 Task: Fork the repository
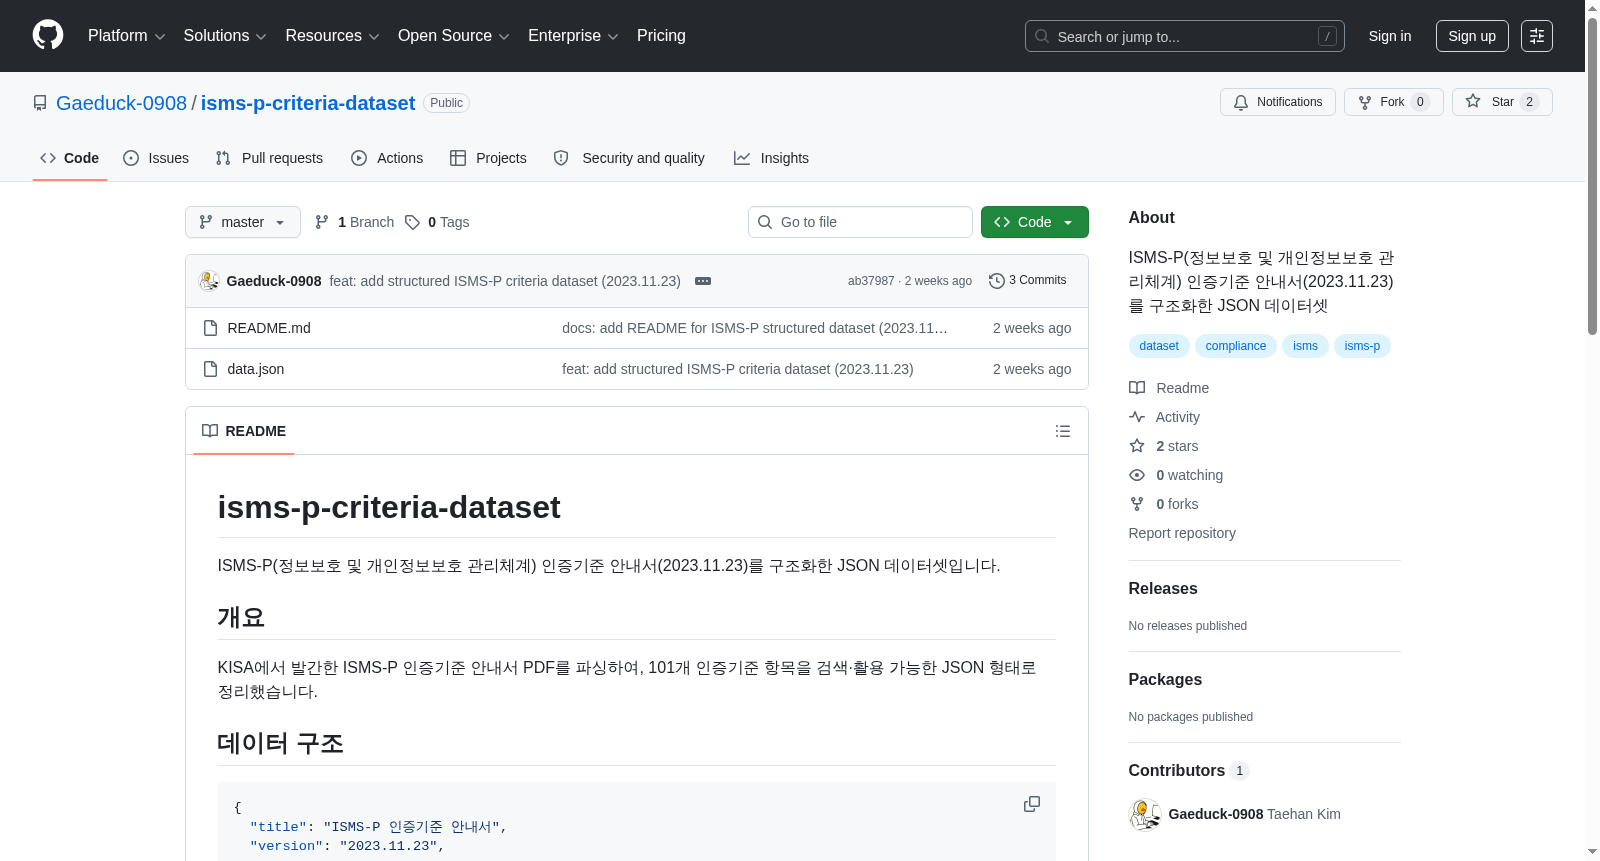point(1393,102)
